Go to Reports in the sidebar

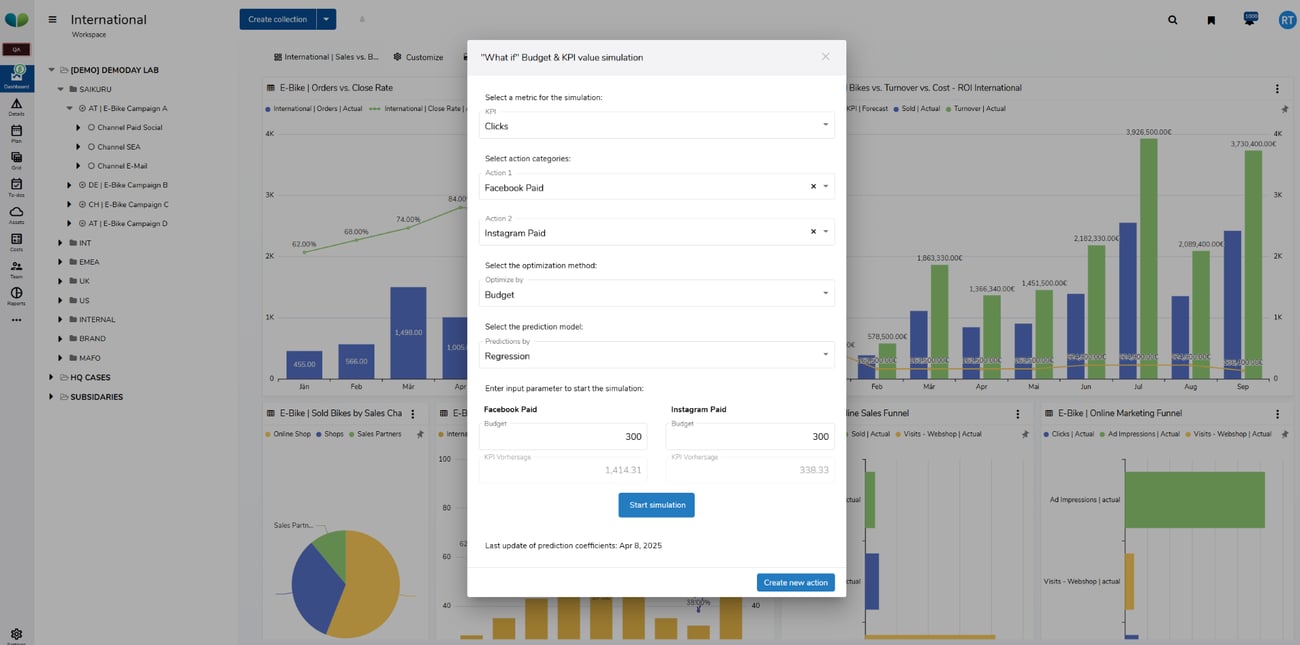click(16, 295)
